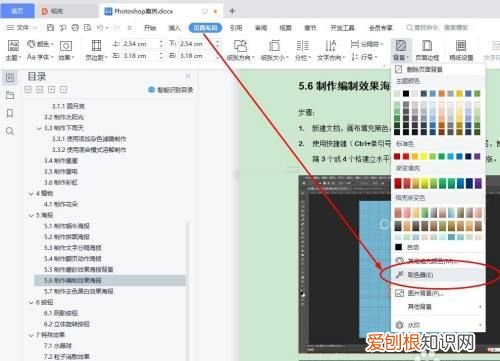Collapse the chapter 5 outline node
The image size is (500, 361).
pyautogui.click(x=31, y=215)
